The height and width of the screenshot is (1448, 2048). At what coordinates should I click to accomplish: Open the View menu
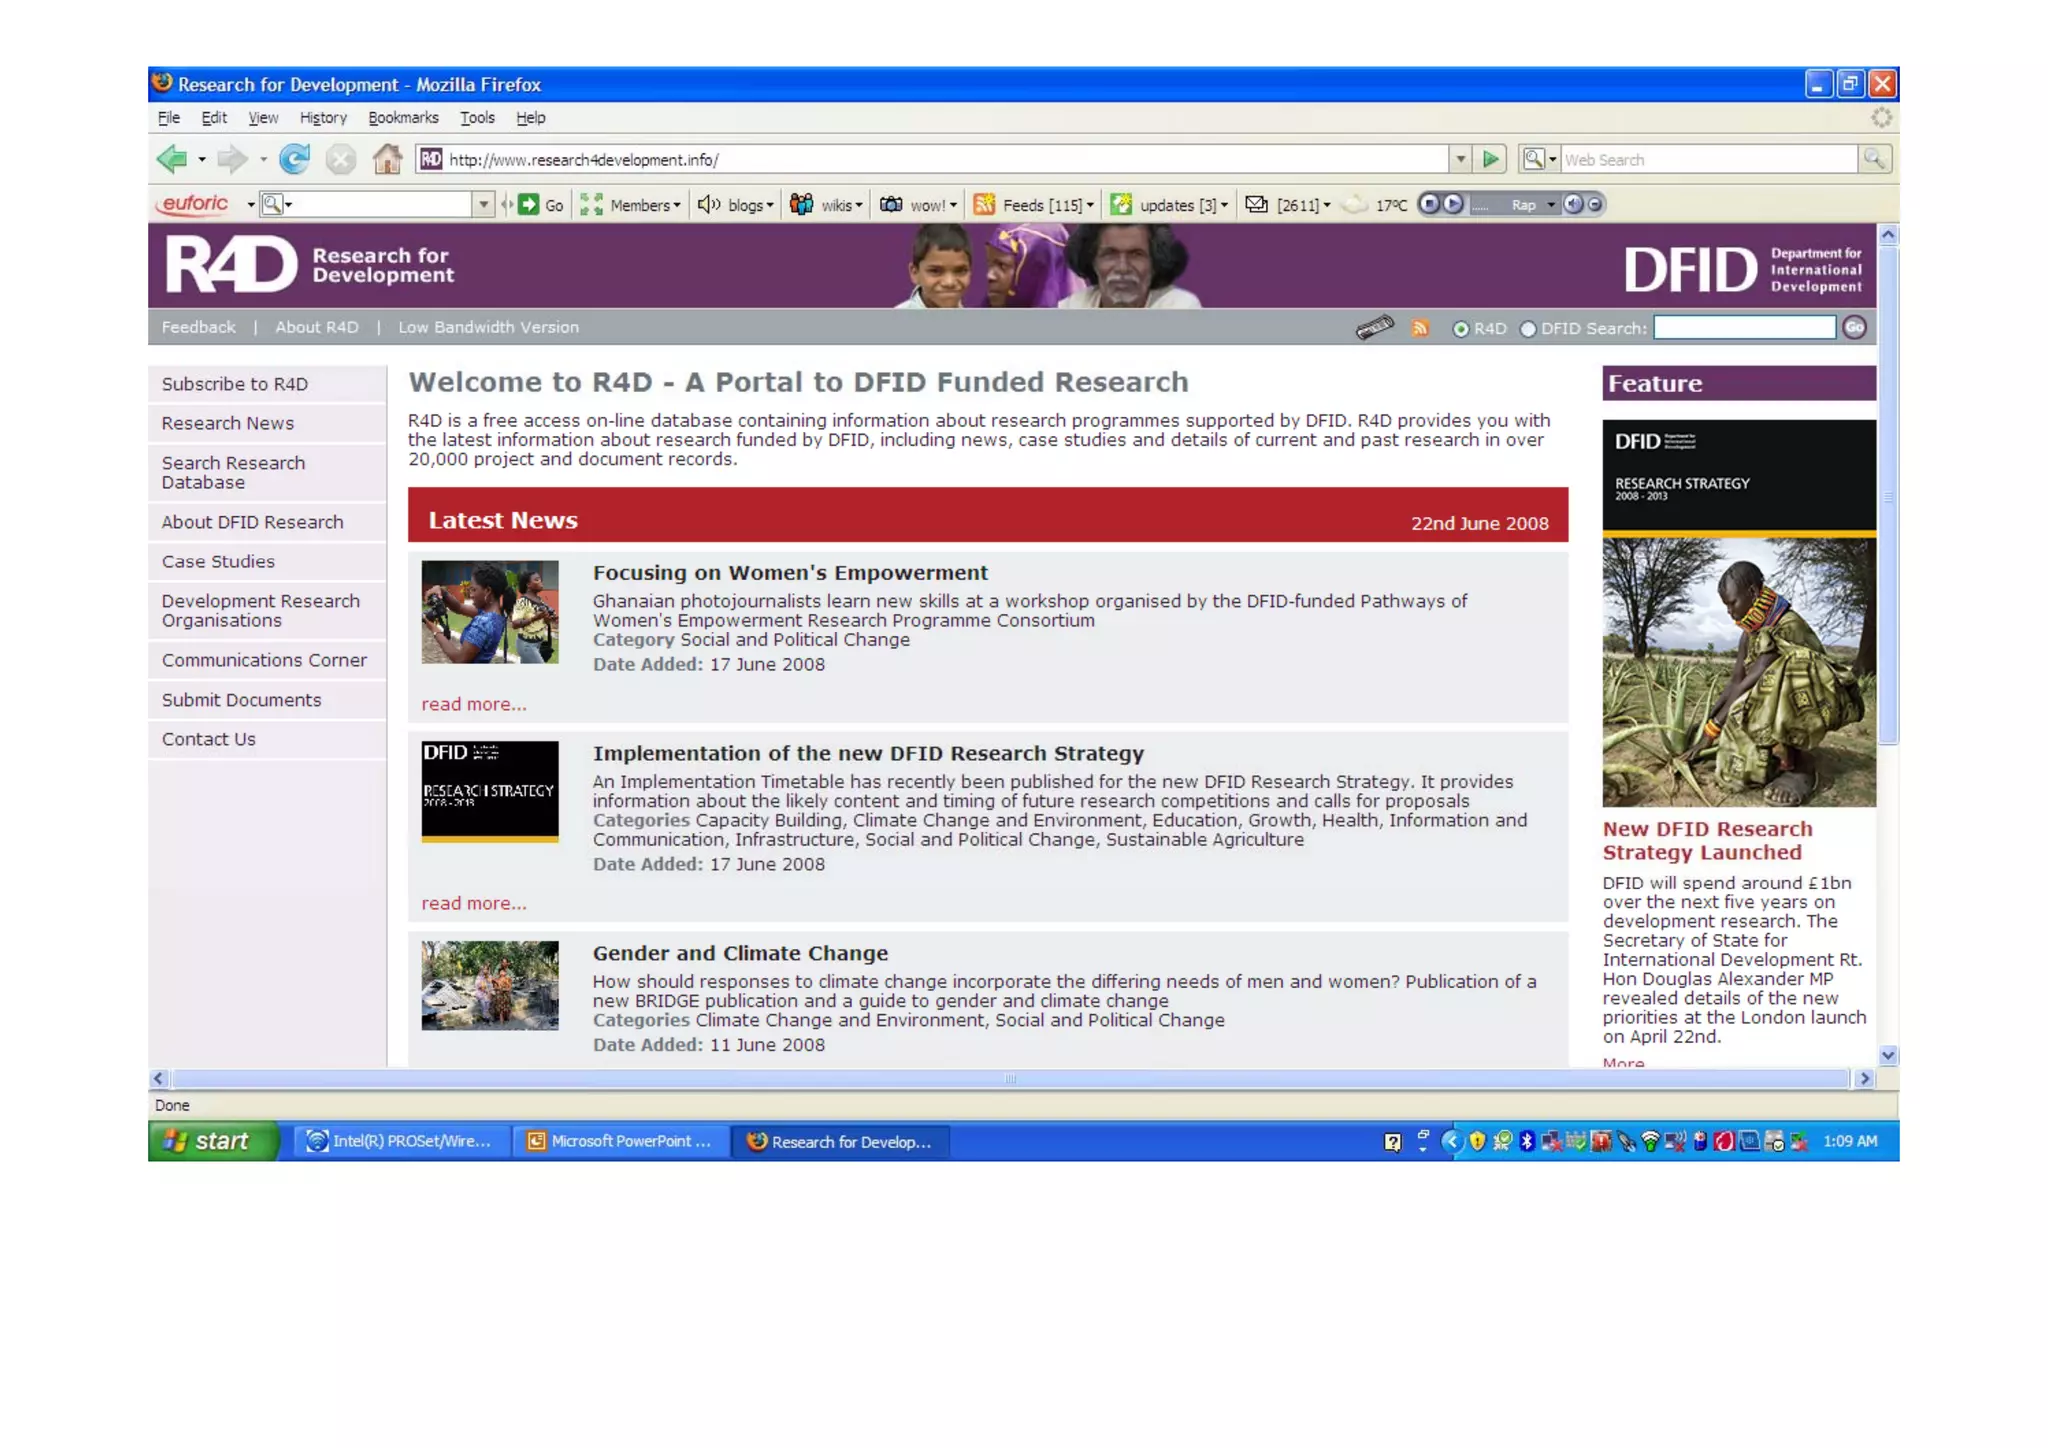tap(263, 118)
